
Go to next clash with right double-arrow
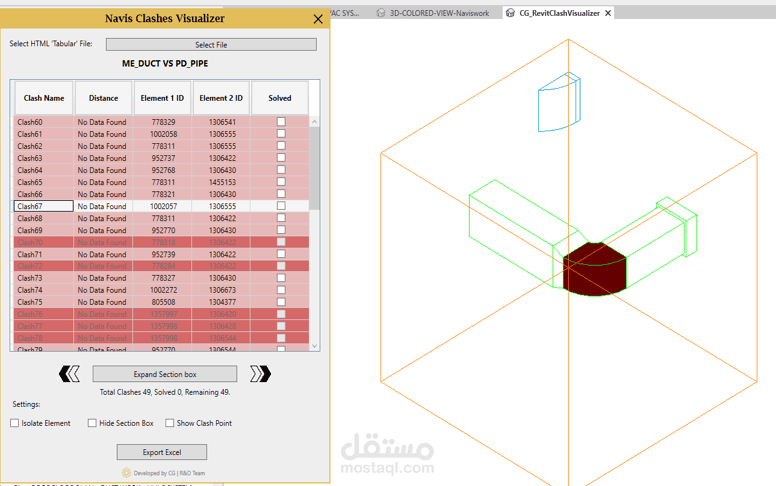tap(260, 374)
